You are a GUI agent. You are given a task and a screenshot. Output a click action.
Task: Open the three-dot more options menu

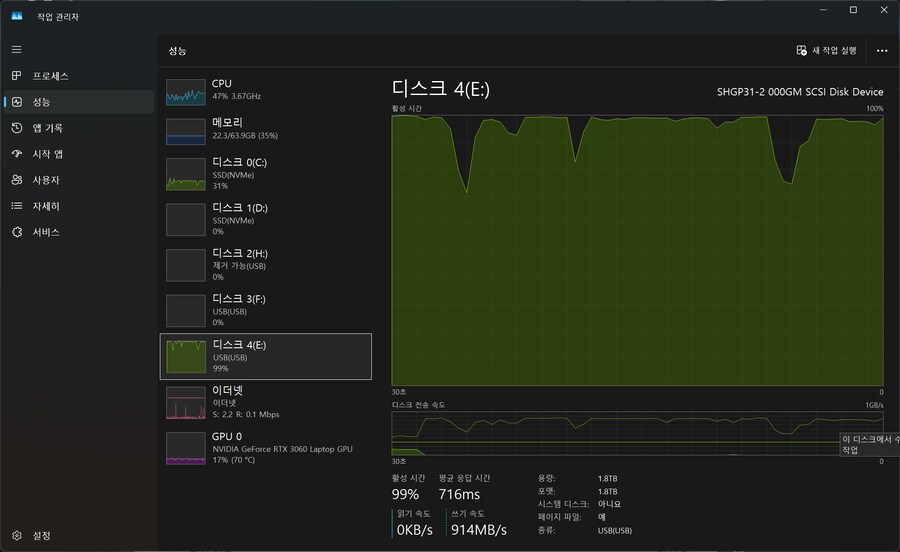tap(882, 50)
